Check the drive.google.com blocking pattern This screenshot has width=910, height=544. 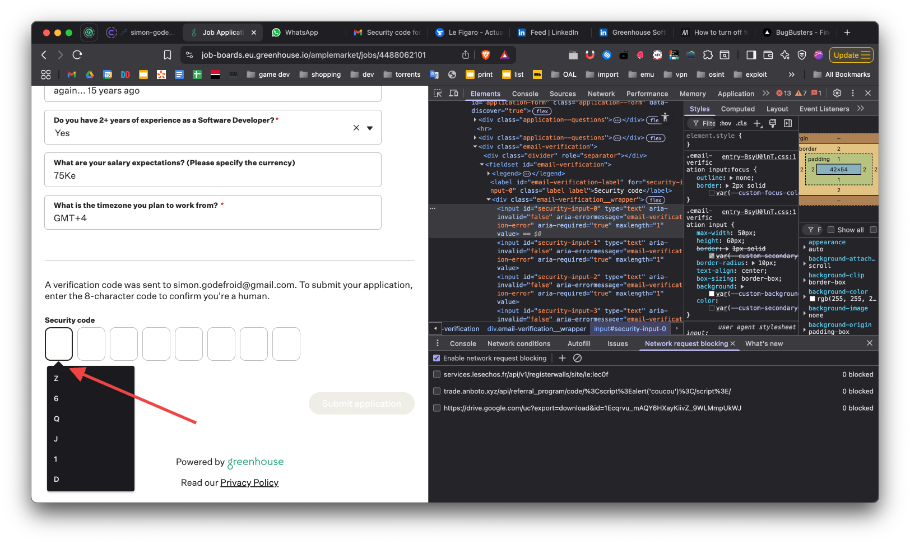tap(437, 408)
